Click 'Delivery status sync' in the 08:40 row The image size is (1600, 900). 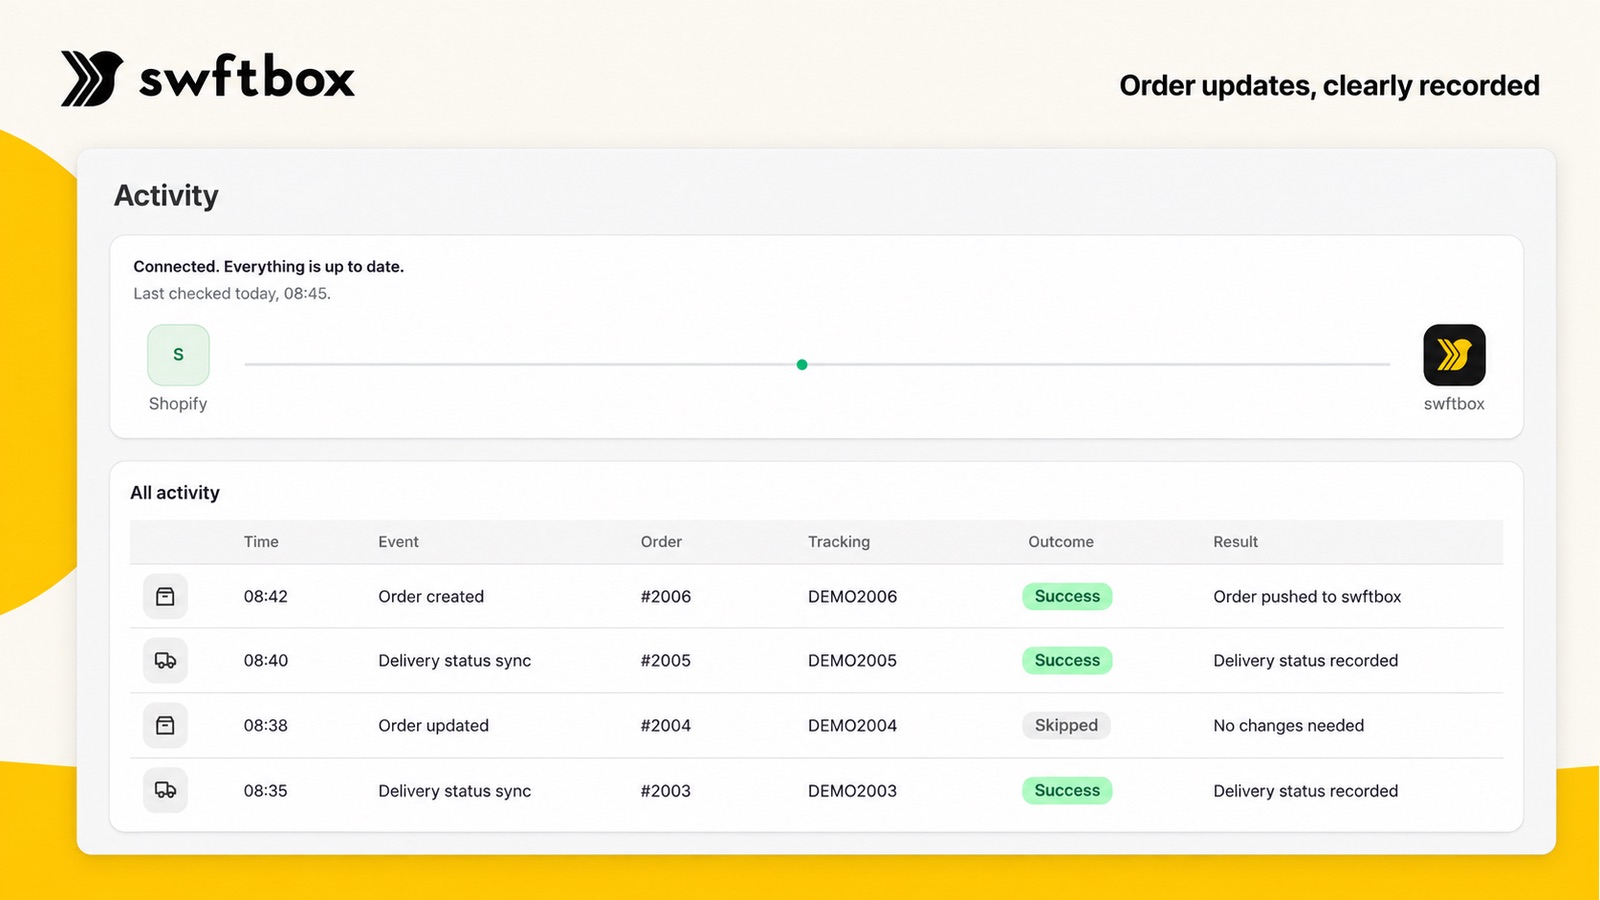(x=454, y=661)
